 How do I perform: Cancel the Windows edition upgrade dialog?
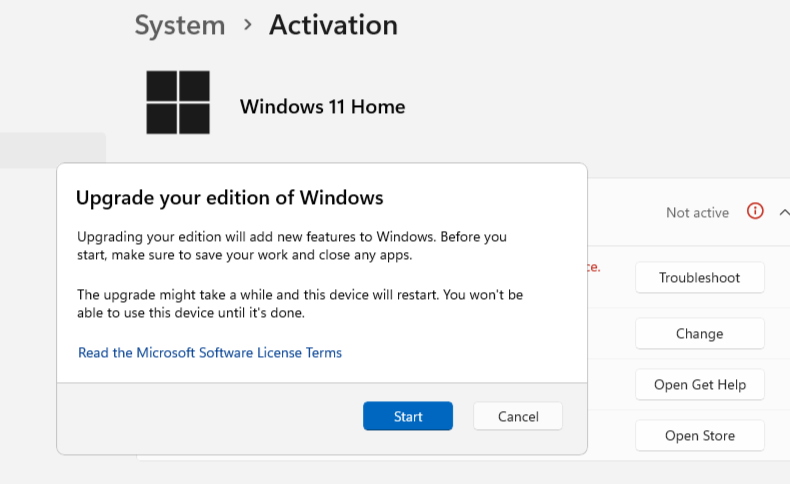coord(518,416)
